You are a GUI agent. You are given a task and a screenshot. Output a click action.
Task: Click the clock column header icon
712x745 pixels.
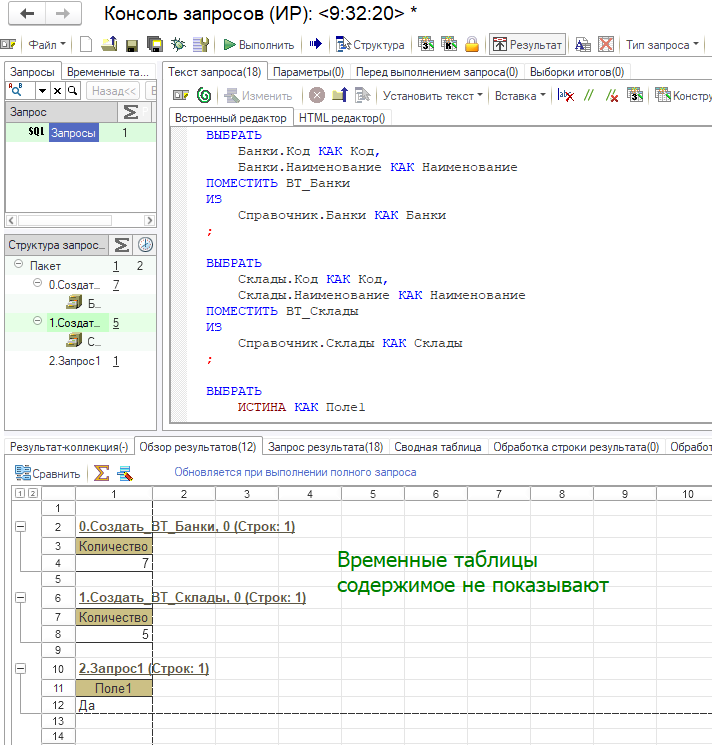(x=145, y=245)
